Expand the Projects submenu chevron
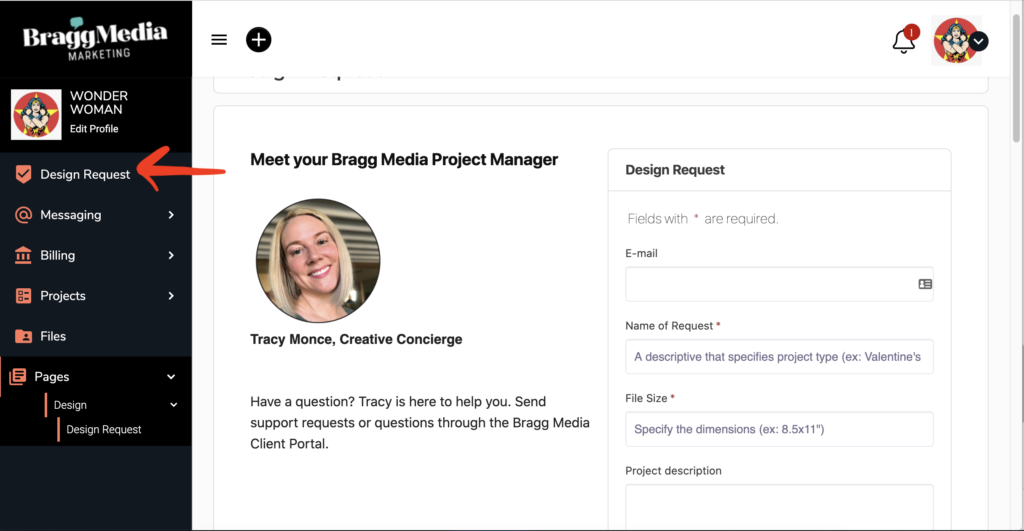The width and height of the screenshot is (1024, 531). point(171,296)
